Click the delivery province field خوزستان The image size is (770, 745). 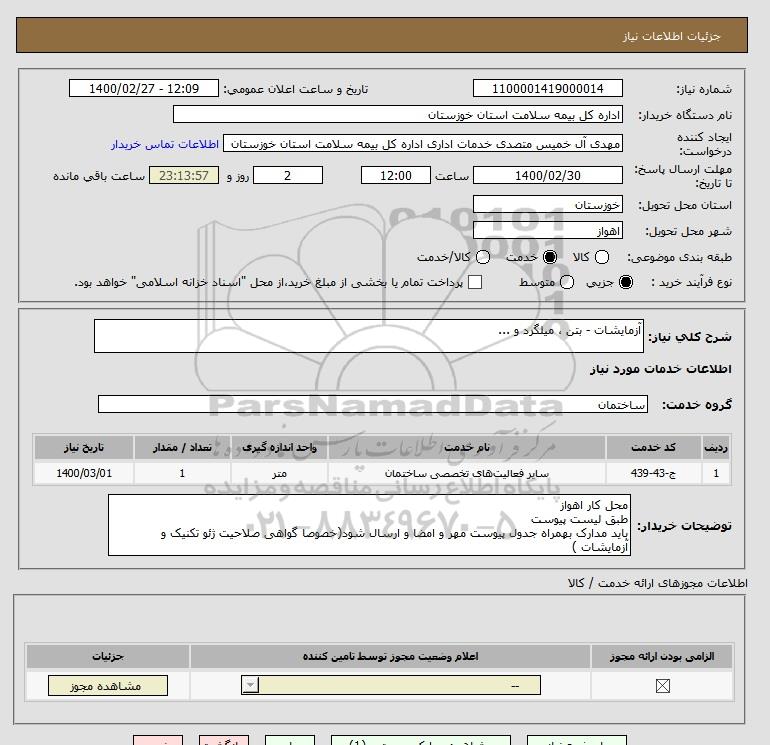(548, 205)
